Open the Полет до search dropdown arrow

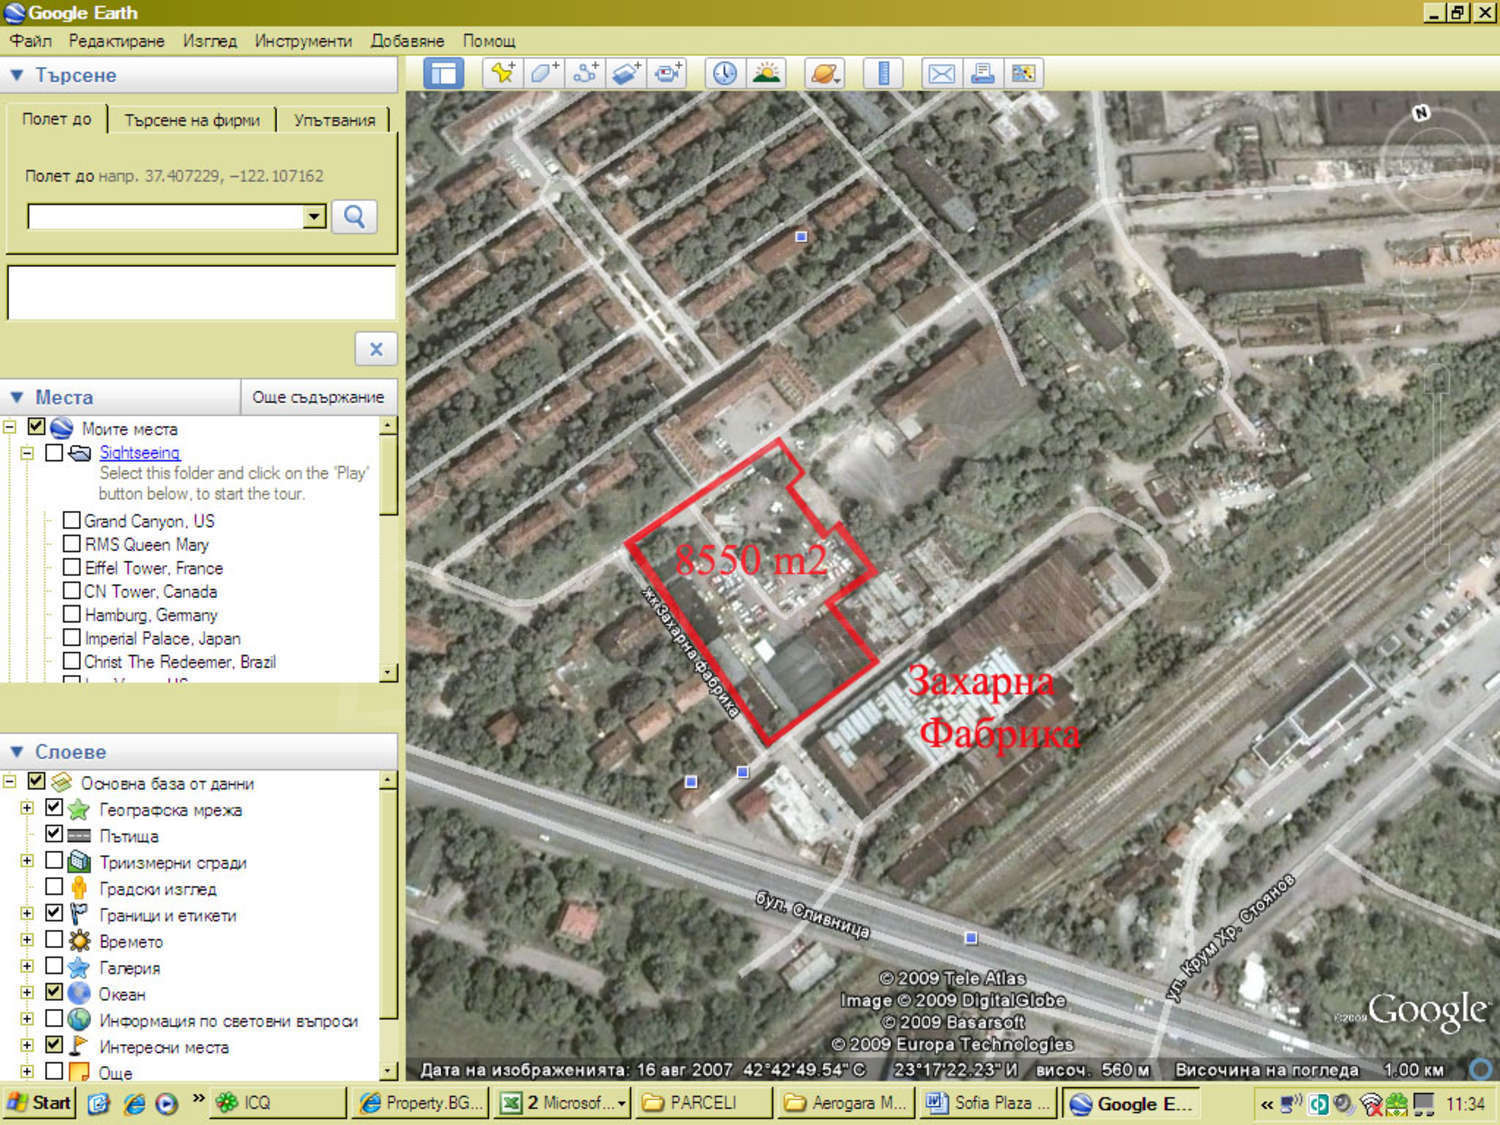click(314, 216)
